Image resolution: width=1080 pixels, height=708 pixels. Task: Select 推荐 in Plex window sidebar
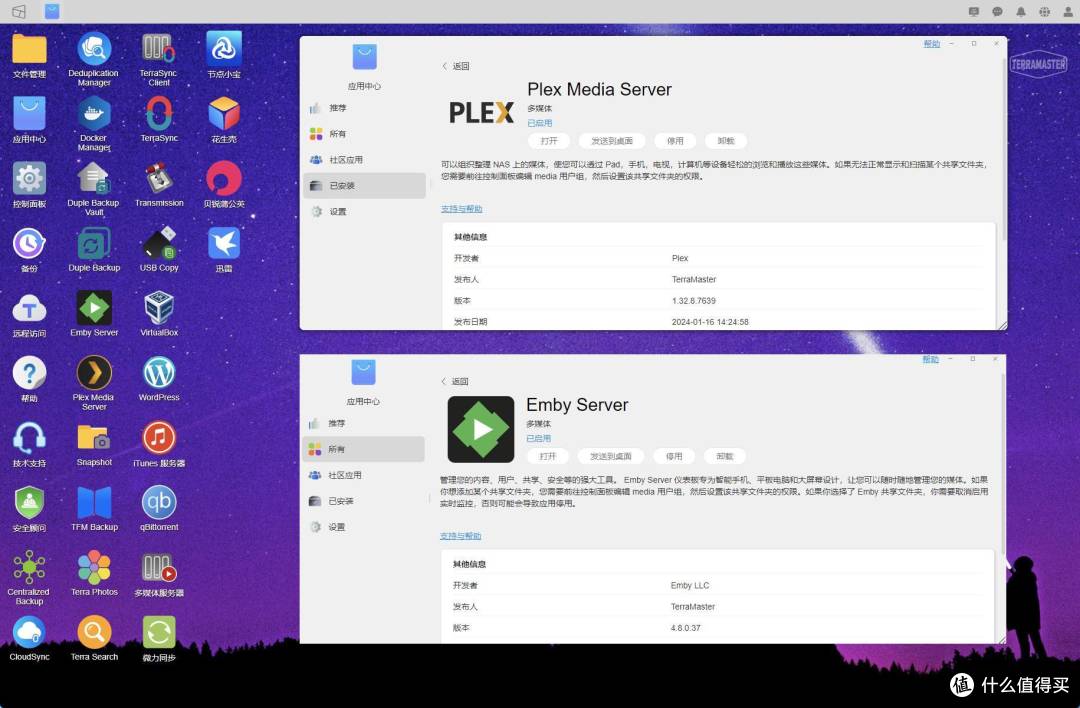pos(364,108)
